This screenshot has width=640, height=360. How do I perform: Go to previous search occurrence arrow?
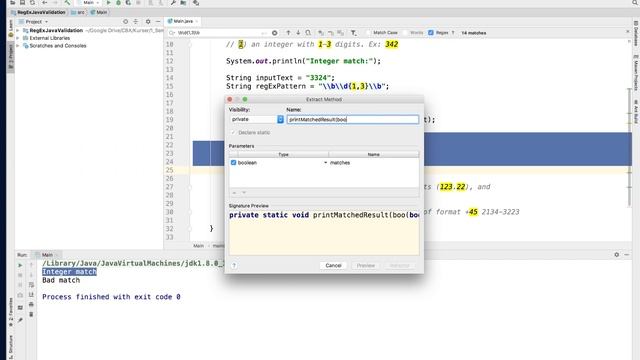(x=288, y=33)
